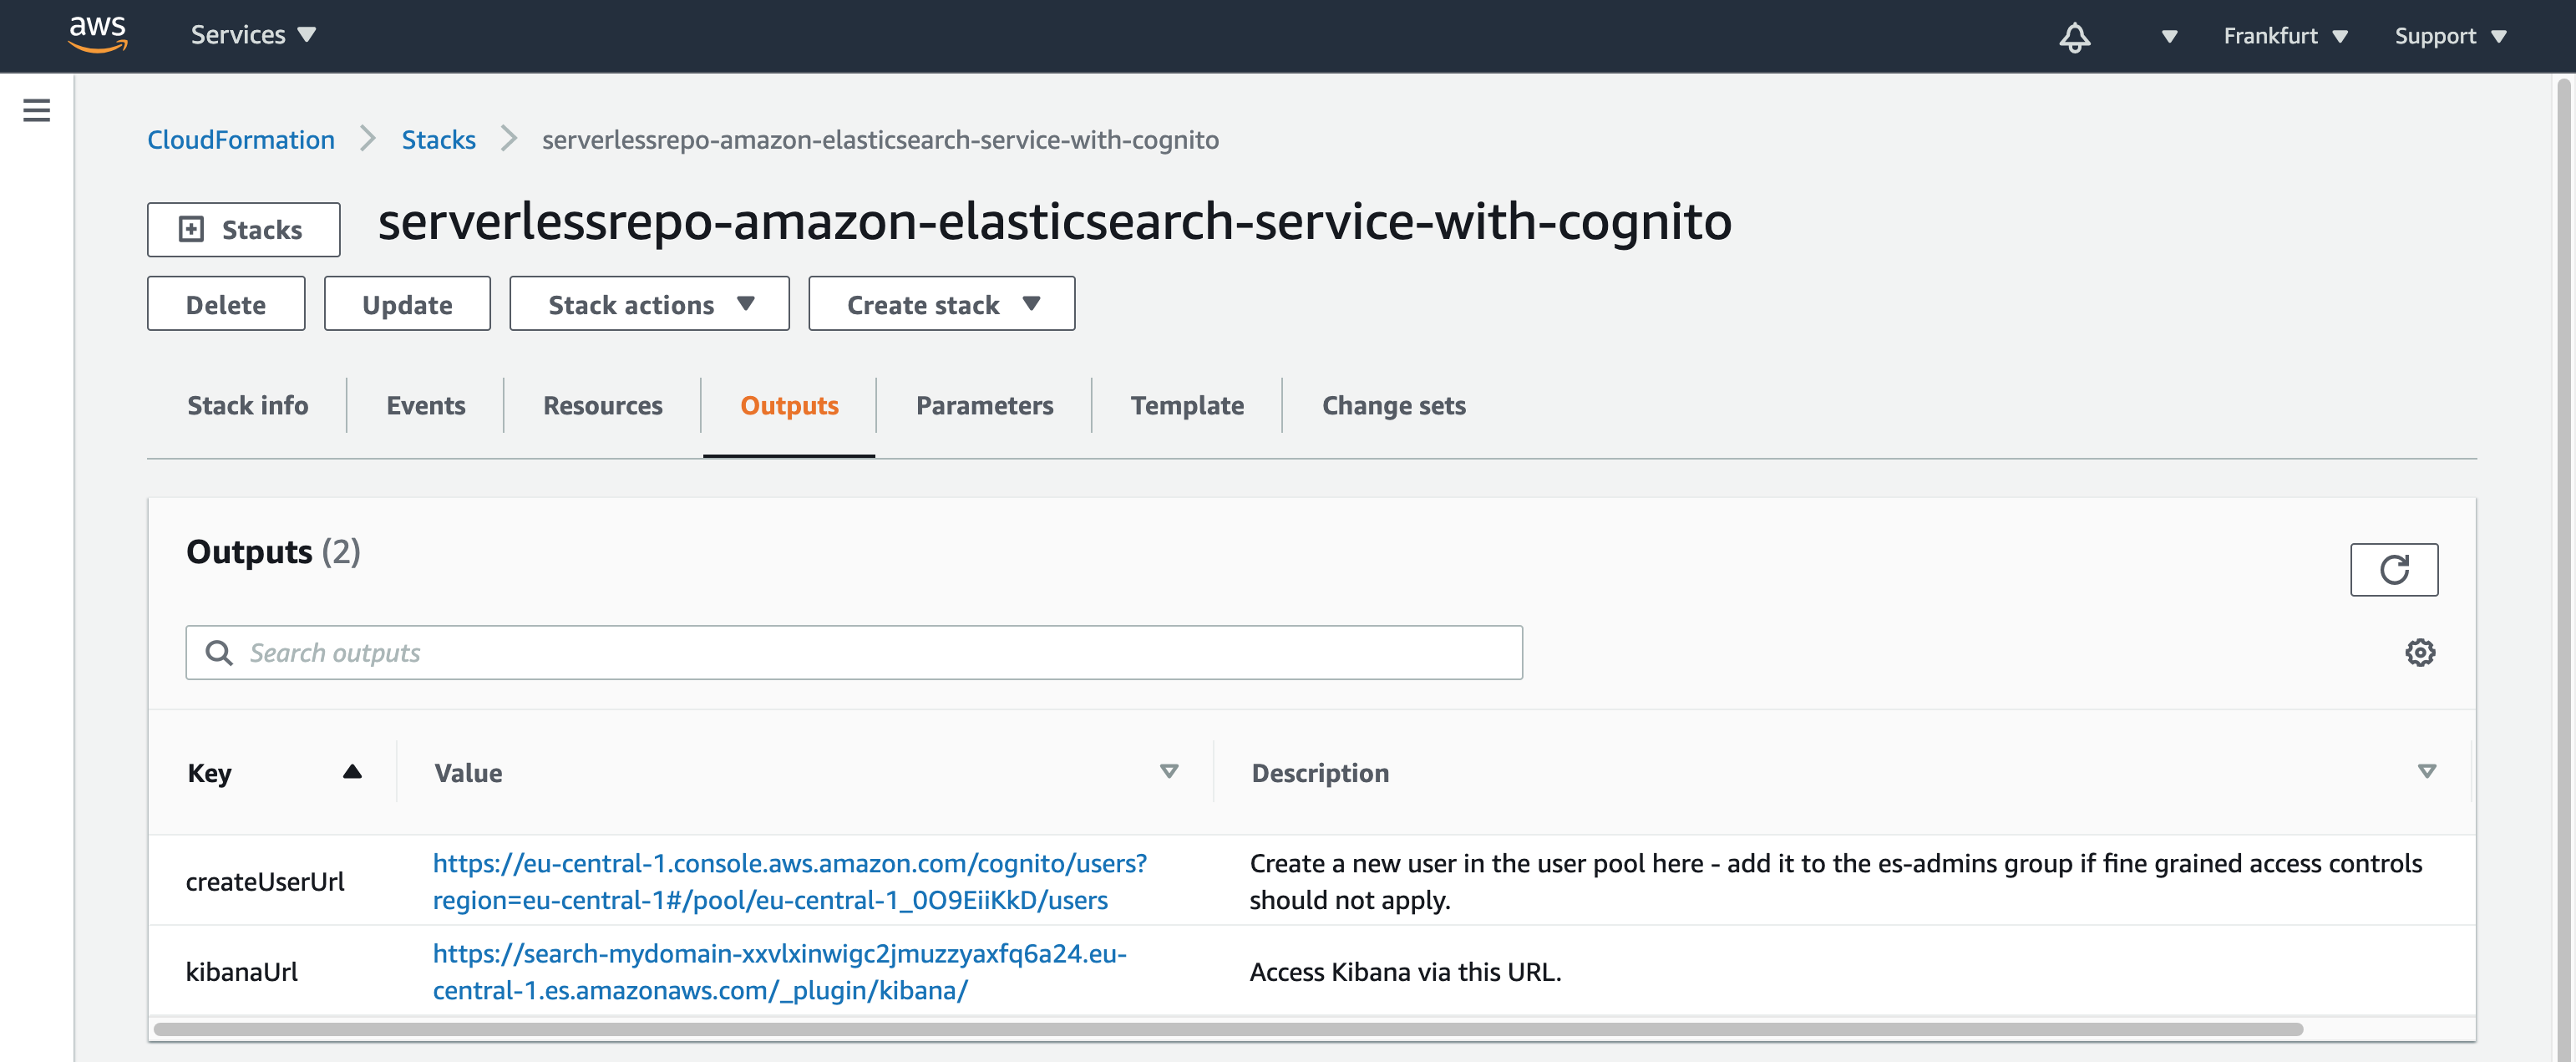Switch to the Parameters tab

(986, 403)
